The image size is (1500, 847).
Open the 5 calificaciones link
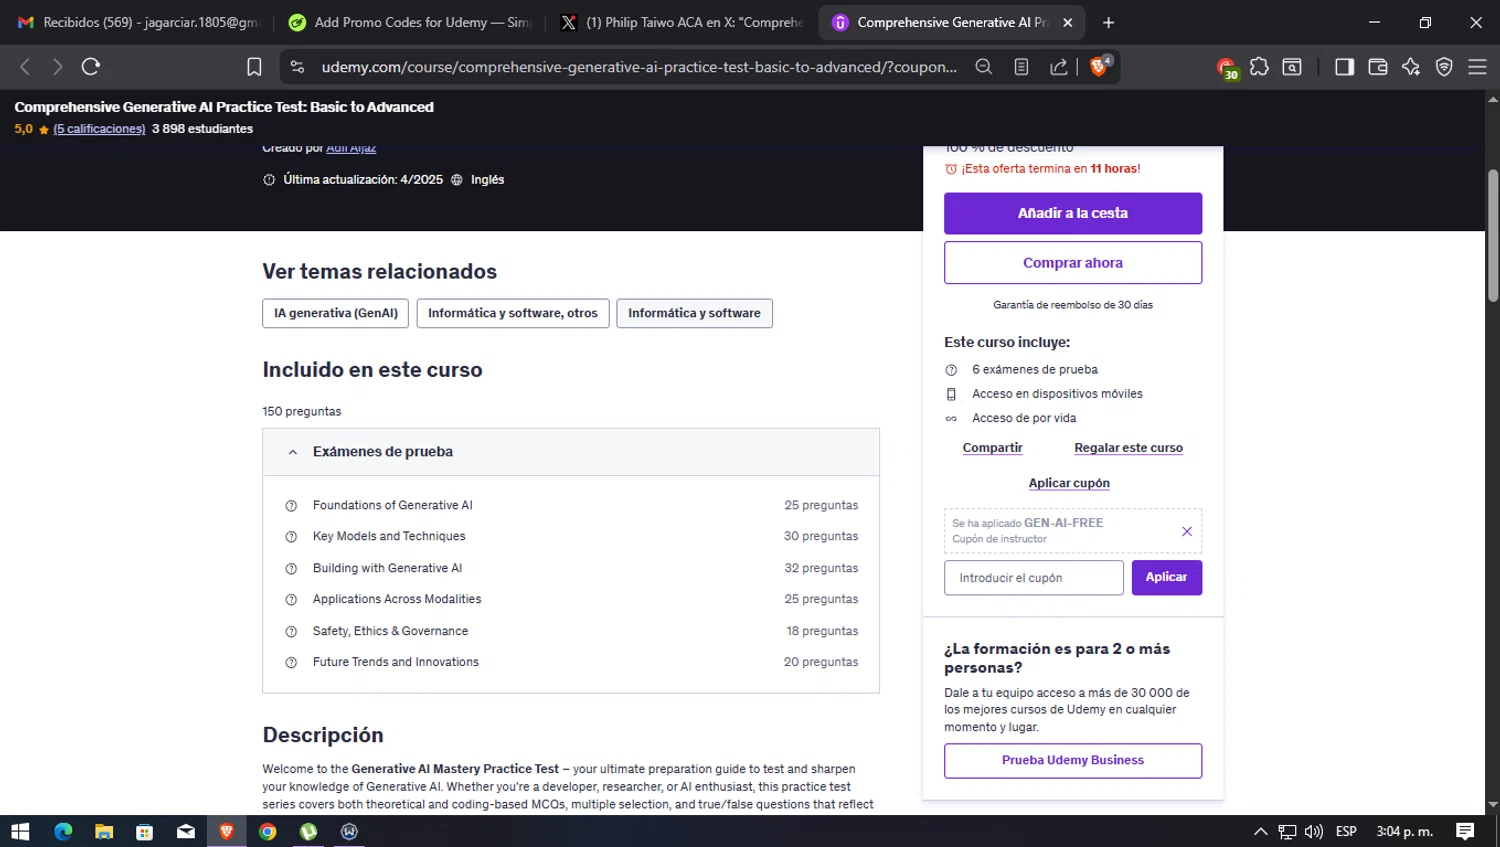click(99, 129)
